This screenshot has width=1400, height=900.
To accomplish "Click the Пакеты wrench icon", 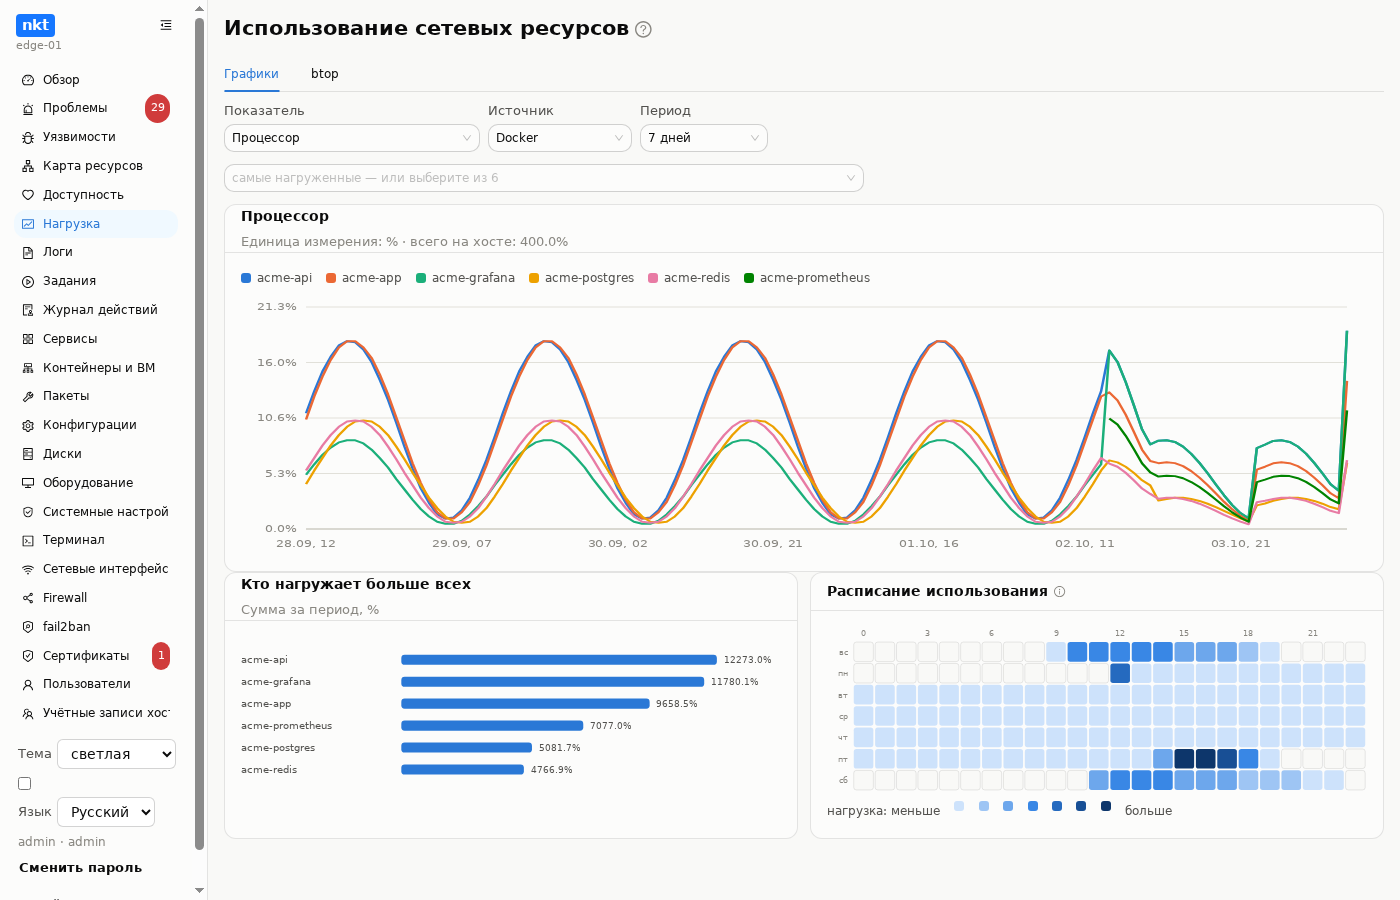I will (x=28, y=396).
